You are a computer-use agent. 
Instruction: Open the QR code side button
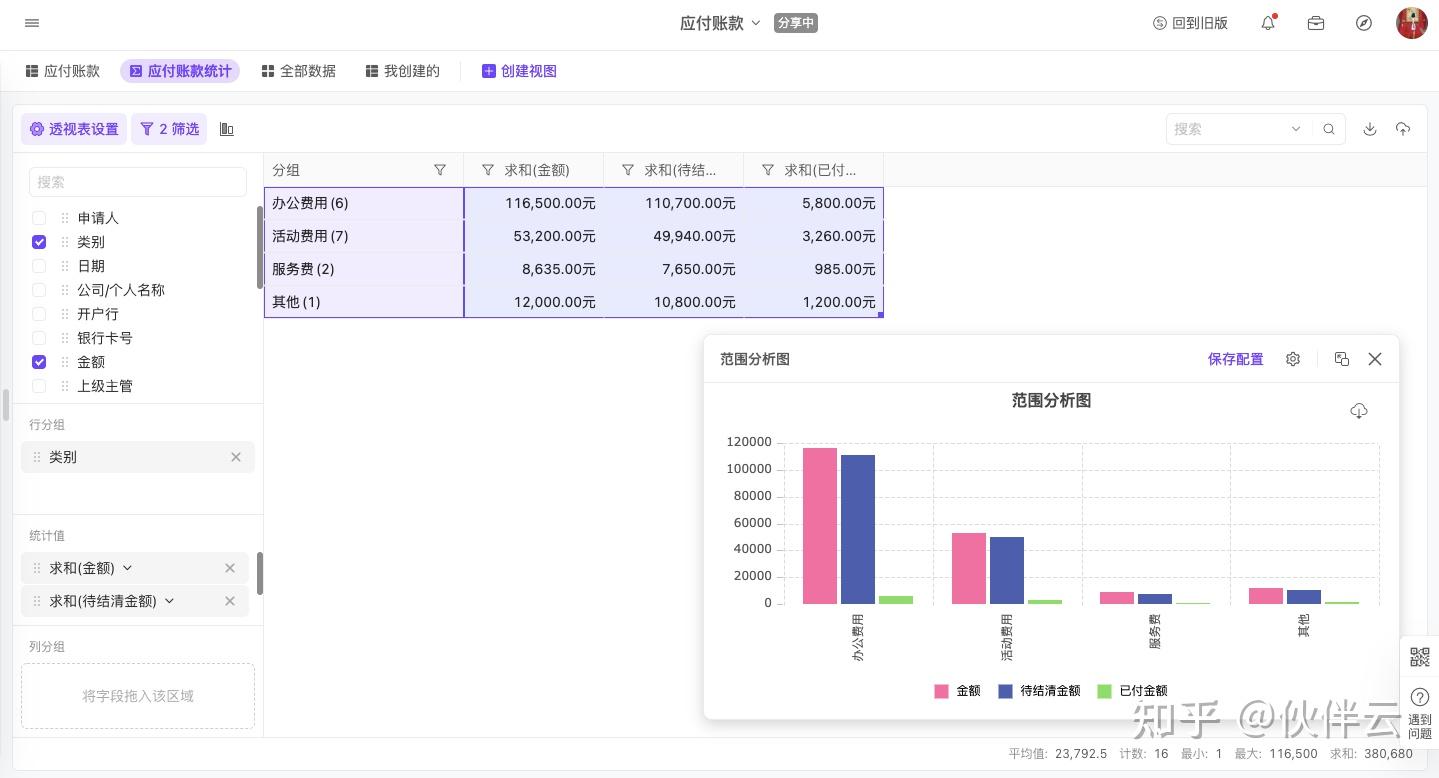click(1420, 657)
